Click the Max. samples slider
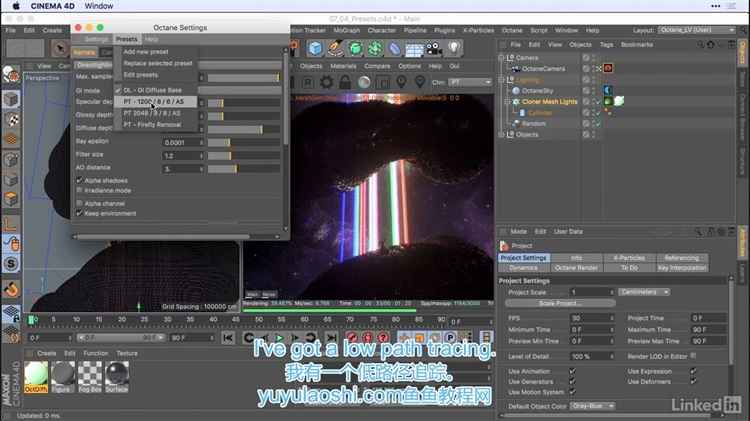The height and width of the screenshot is (421, 750). pyautogui.click(x=243, y=78)
